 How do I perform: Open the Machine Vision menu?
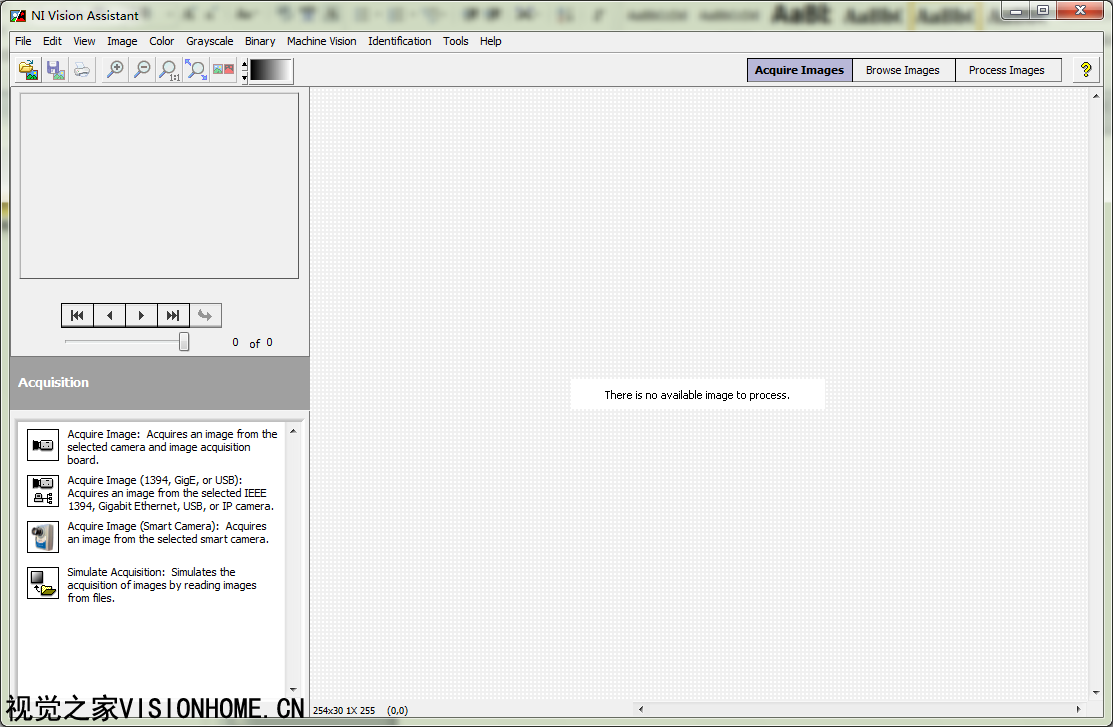322,41
